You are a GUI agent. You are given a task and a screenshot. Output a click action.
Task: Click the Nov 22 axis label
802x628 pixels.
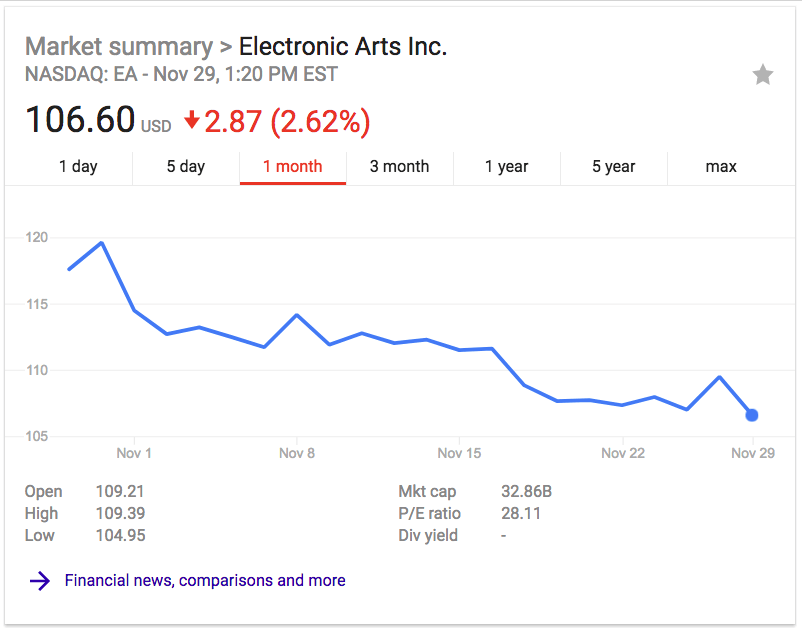(x=622, y=453)
